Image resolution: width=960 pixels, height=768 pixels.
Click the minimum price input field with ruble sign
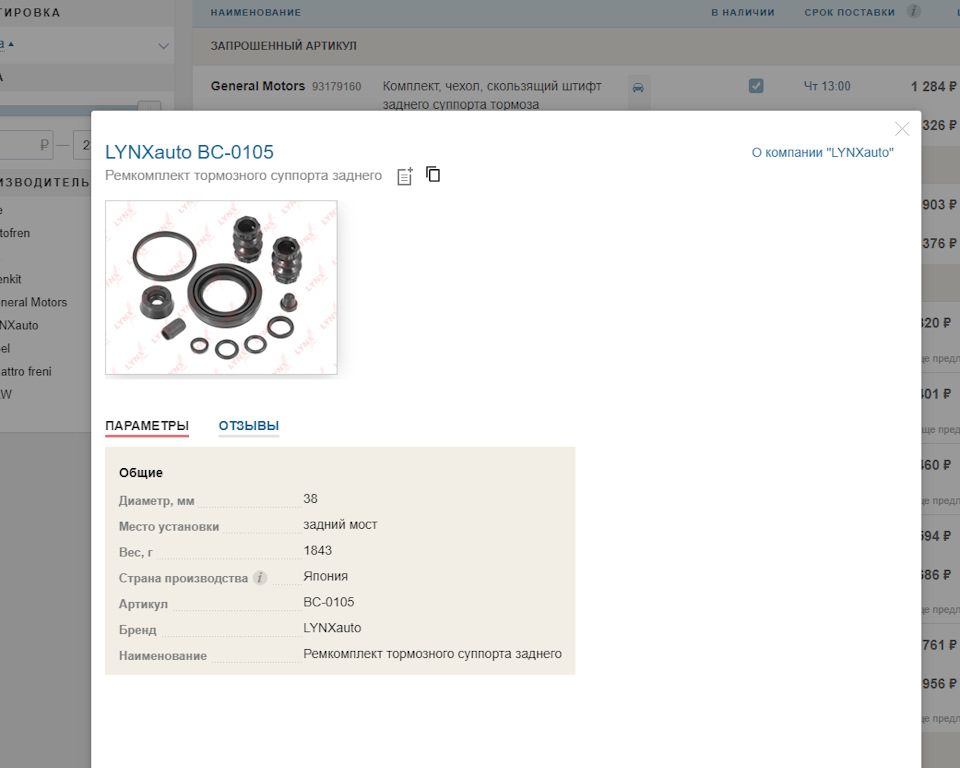(26, 145)
